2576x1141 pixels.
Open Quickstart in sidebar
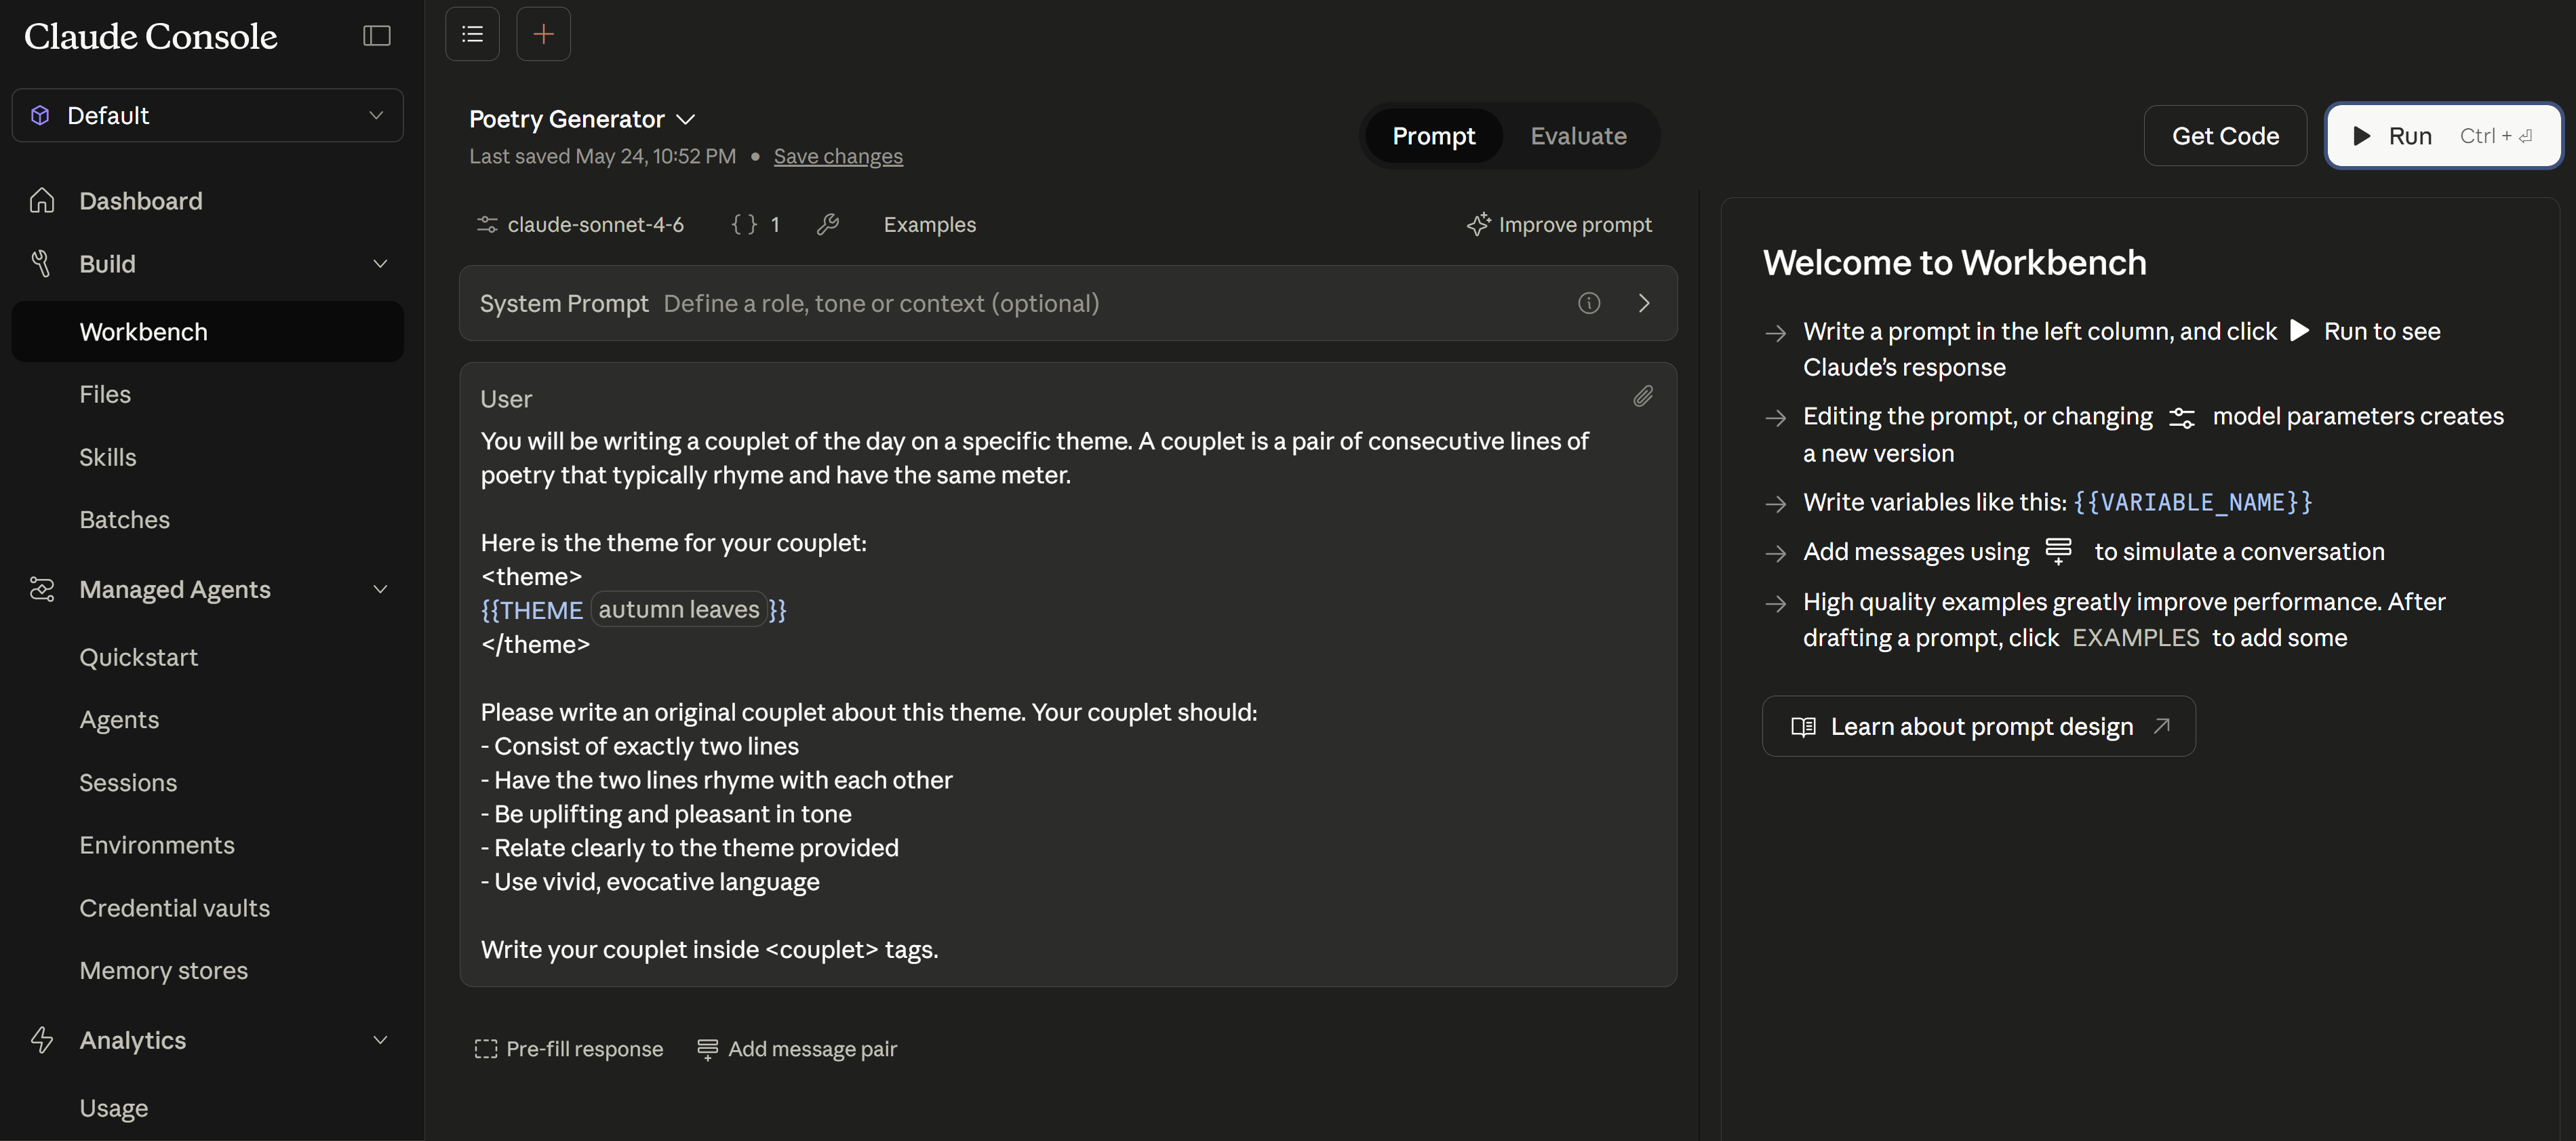click(x=139, y=657)
